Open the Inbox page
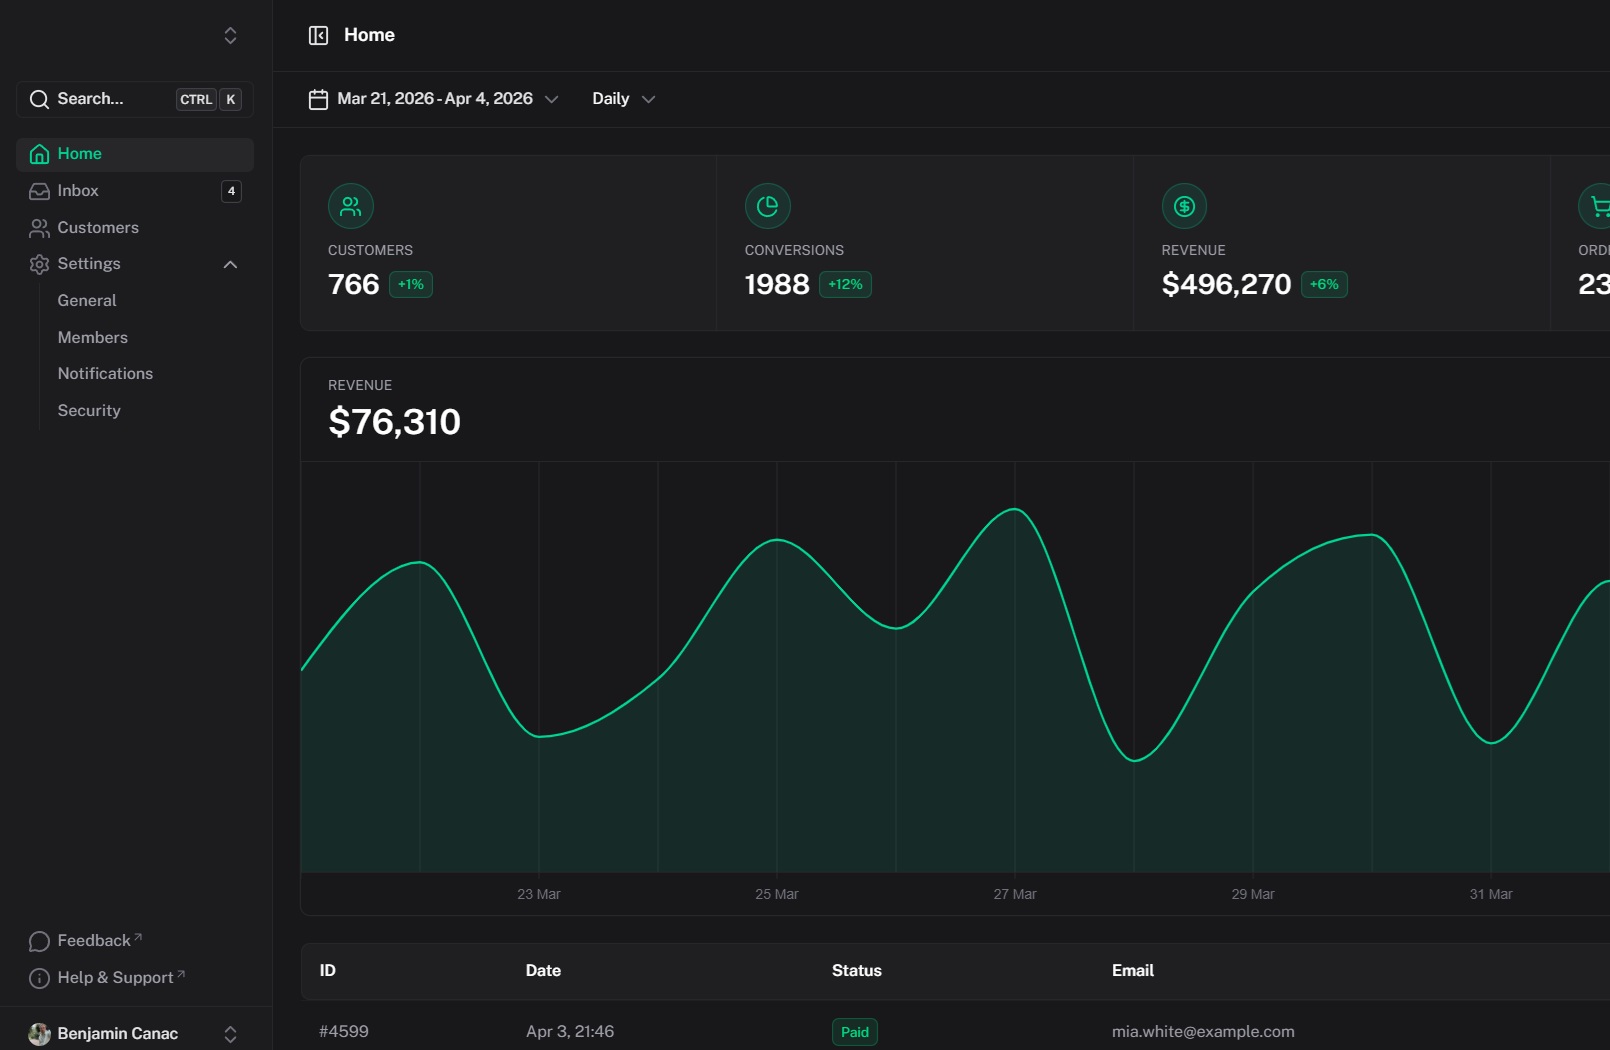1610x1050 pixels. 78,191
